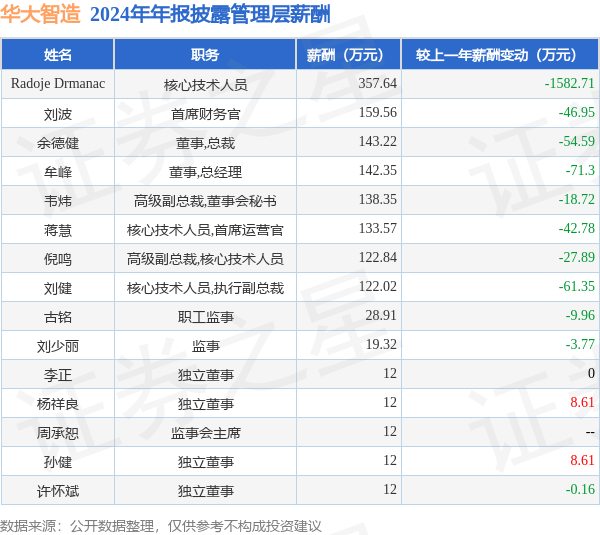Click the name 孙健
This screenshot has height=535, width=600.
(58, 462)
